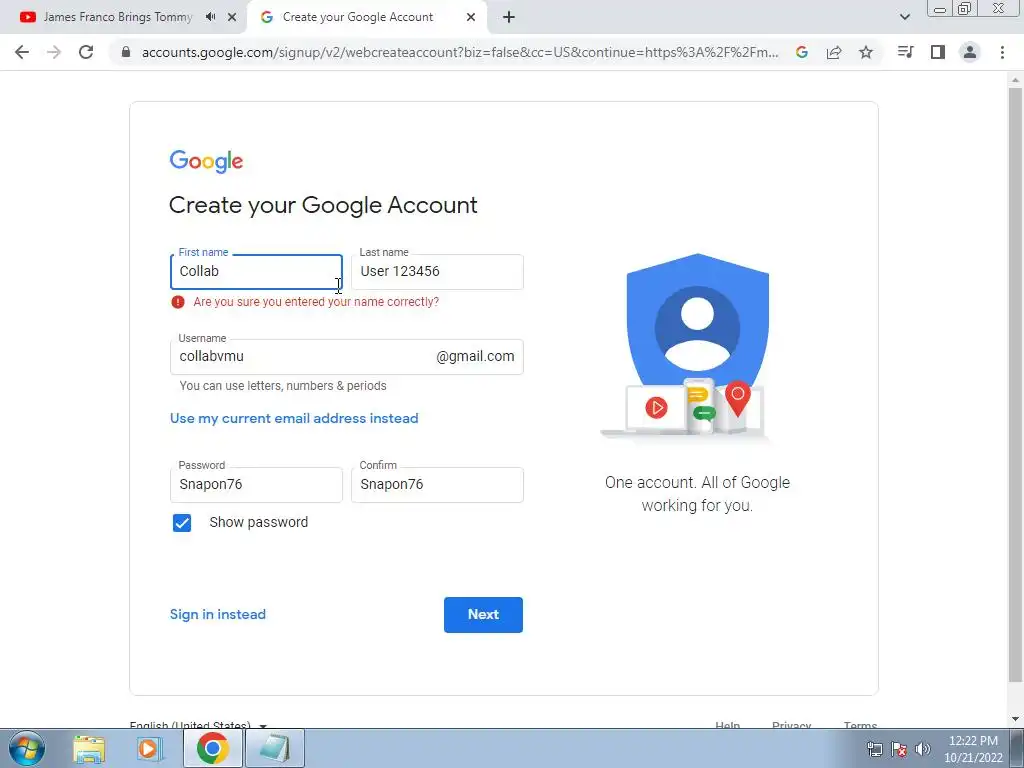Viewport: 1024px width, 768px height.
Task: Click the Sign in instead link
Action: pyautogui.click(x=217, y=615)
